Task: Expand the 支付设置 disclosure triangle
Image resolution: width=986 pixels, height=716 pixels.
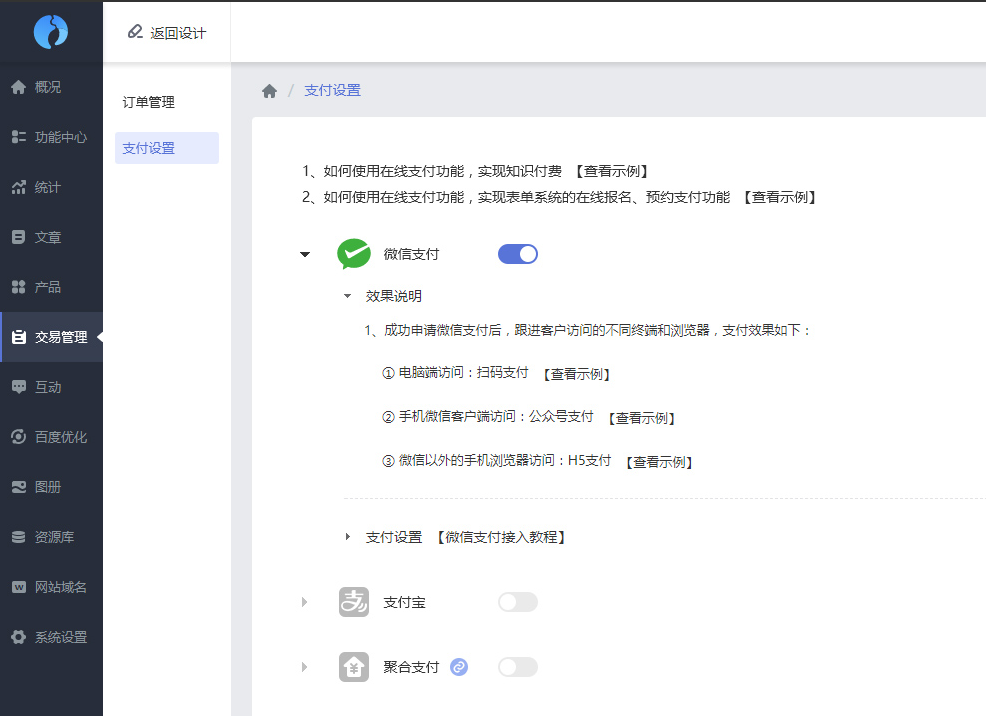Action: click(x=348, y=537)
